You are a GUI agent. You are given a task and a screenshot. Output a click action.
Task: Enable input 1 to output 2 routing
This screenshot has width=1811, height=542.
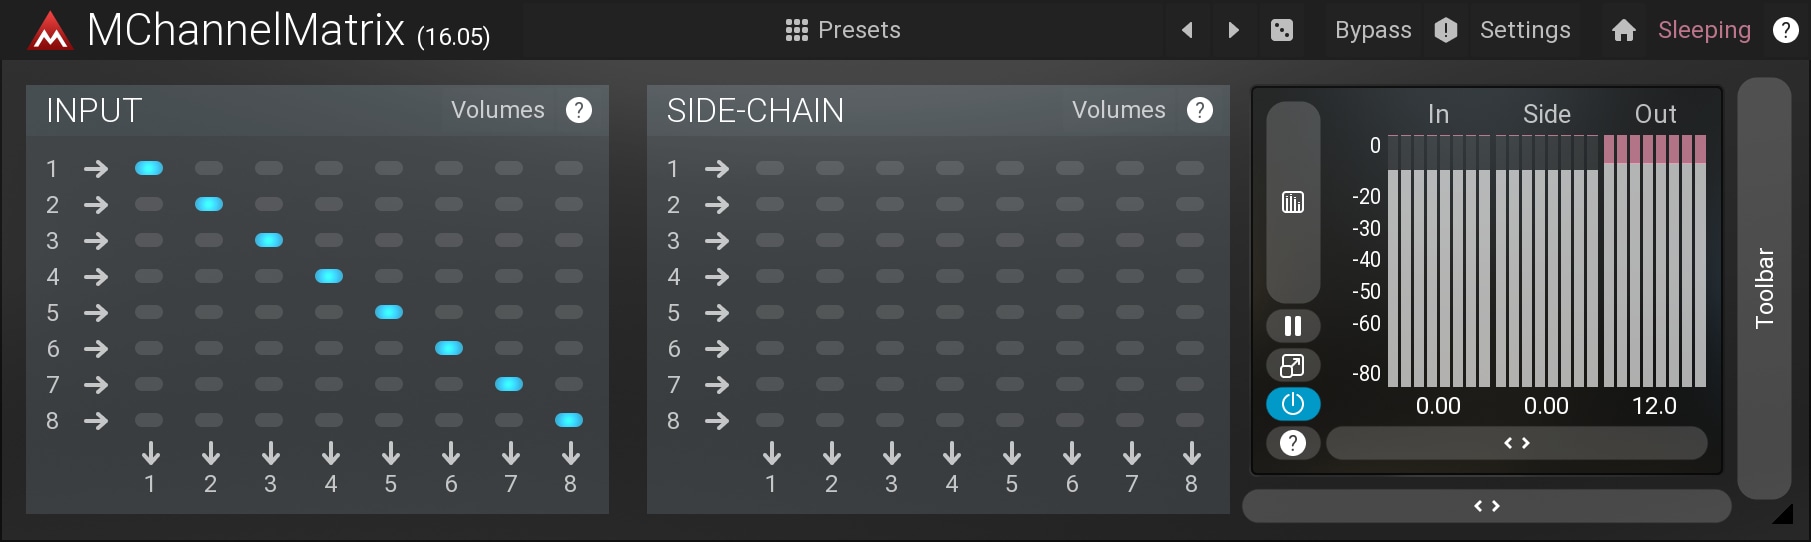coord(209,168)
